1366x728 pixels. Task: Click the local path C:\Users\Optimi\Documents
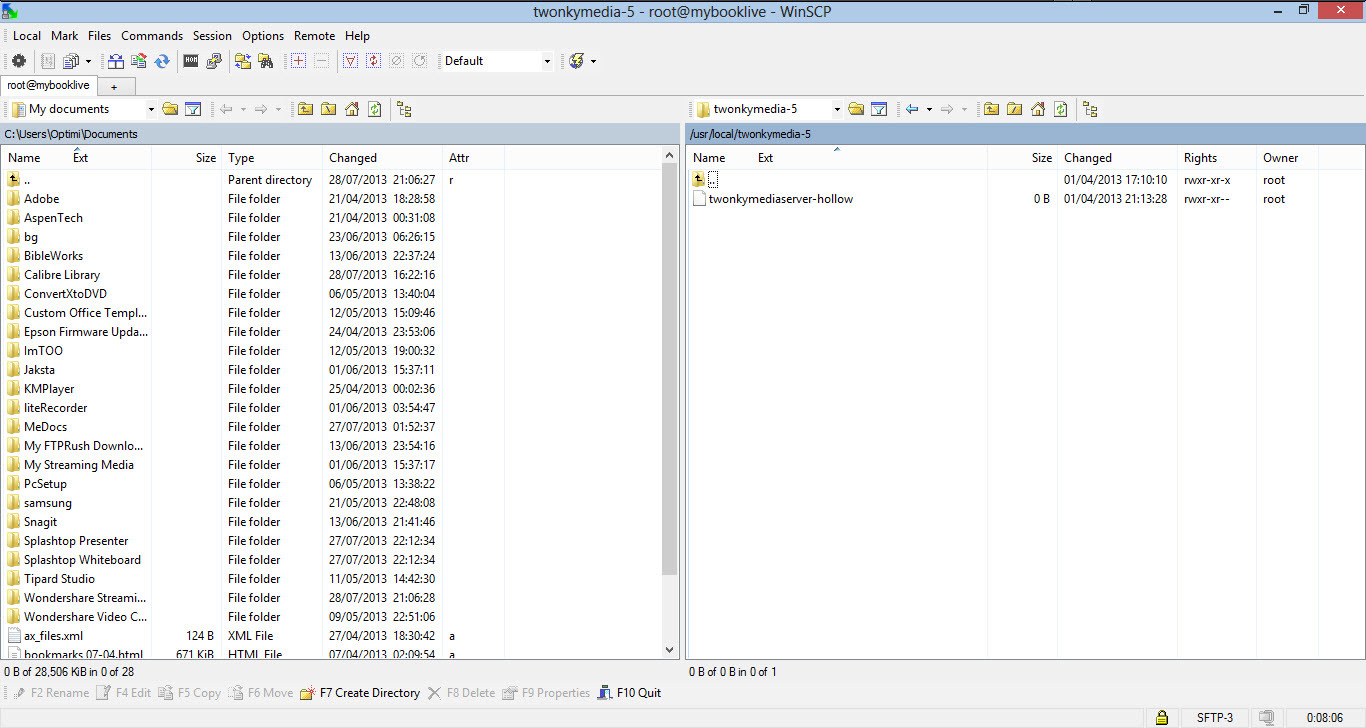(x=71, y=134)
